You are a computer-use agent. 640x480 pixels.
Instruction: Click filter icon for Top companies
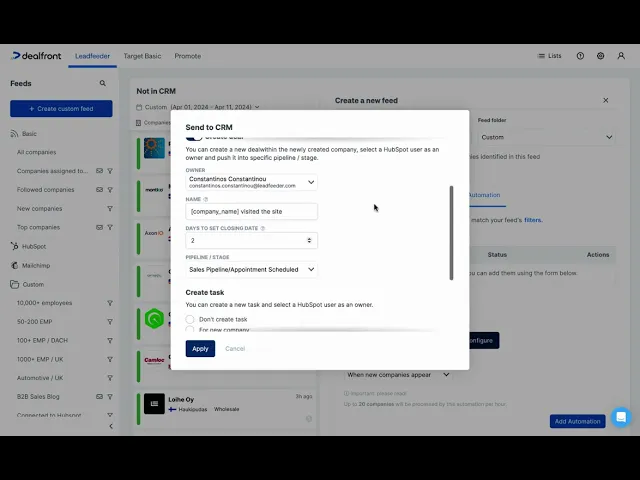(110, 227)
